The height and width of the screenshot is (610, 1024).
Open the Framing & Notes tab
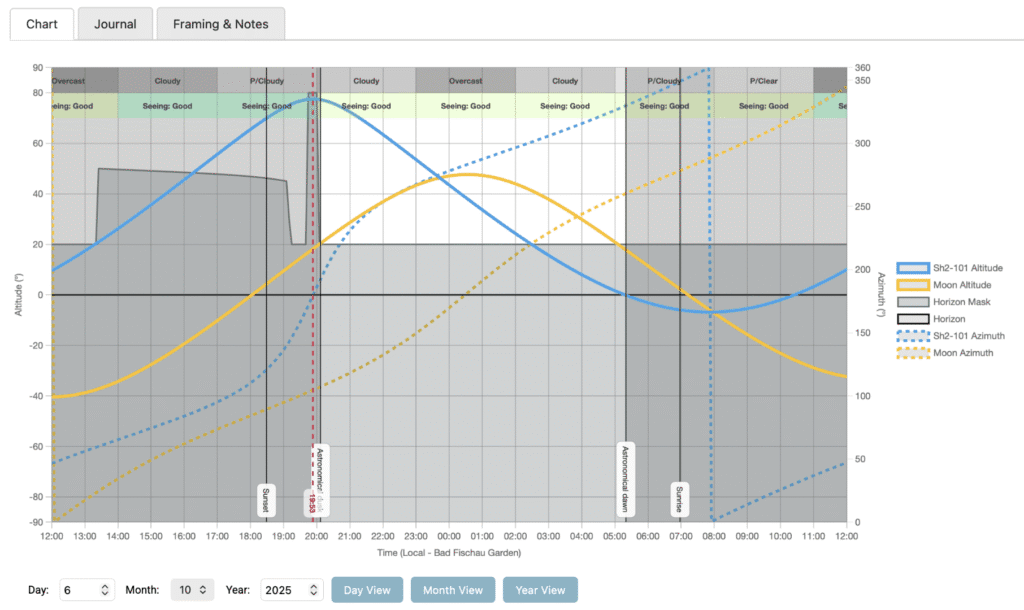pyautogui.click(x=220, y=24)
